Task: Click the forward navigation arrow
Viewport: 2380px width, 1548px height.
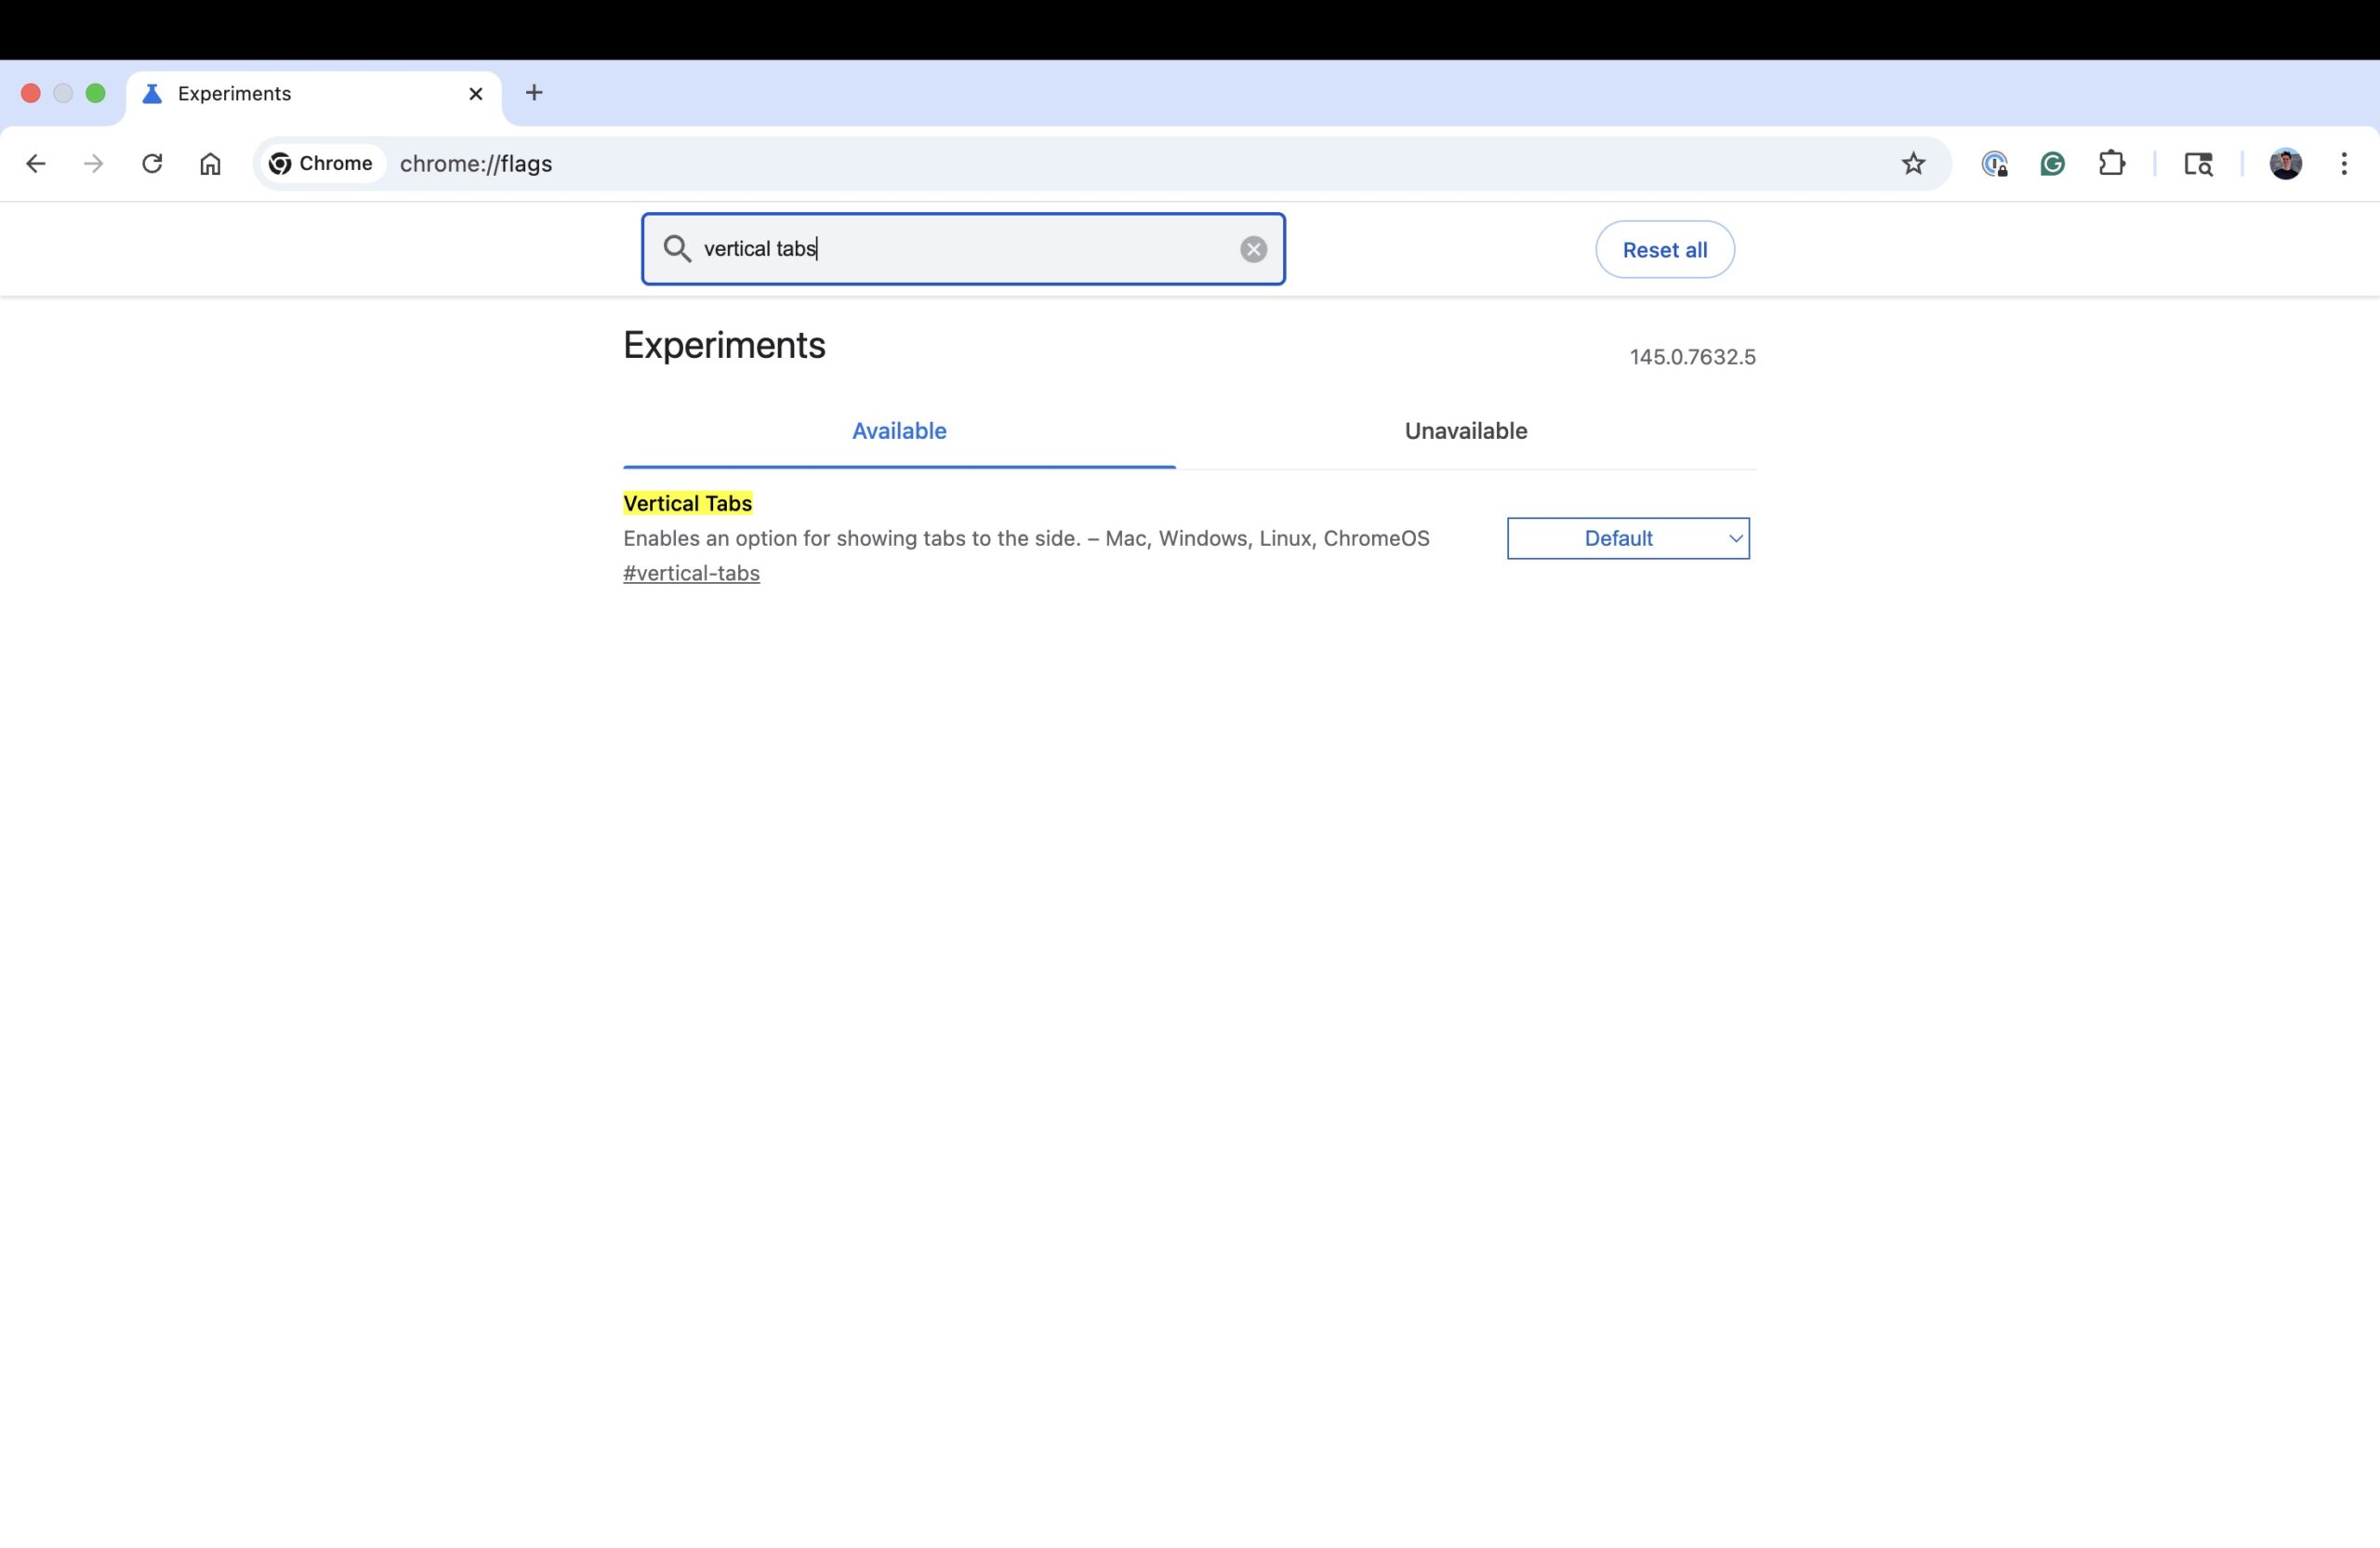Action: [x=93, y=164]
